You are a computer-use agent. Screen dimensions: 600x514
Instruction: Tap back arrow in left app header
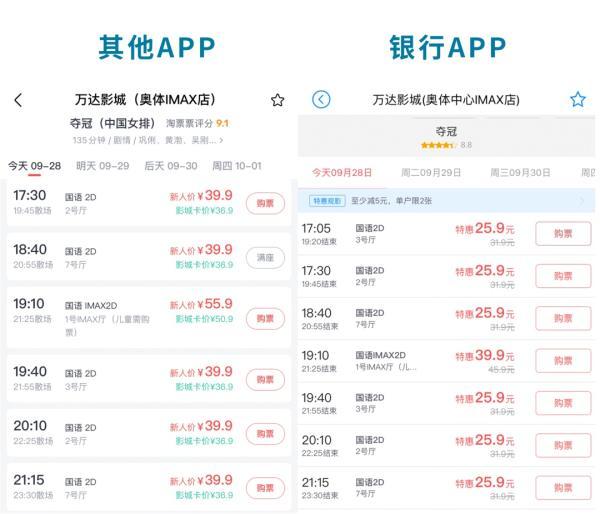tap(18, 100)
